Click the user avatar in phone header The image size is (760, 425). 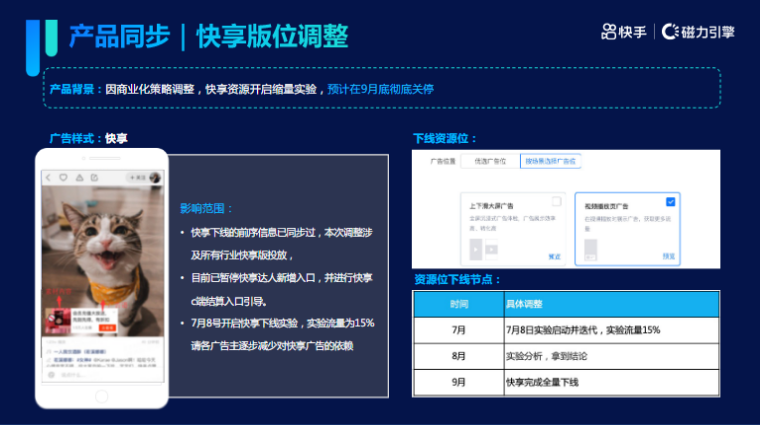[156, 177]
